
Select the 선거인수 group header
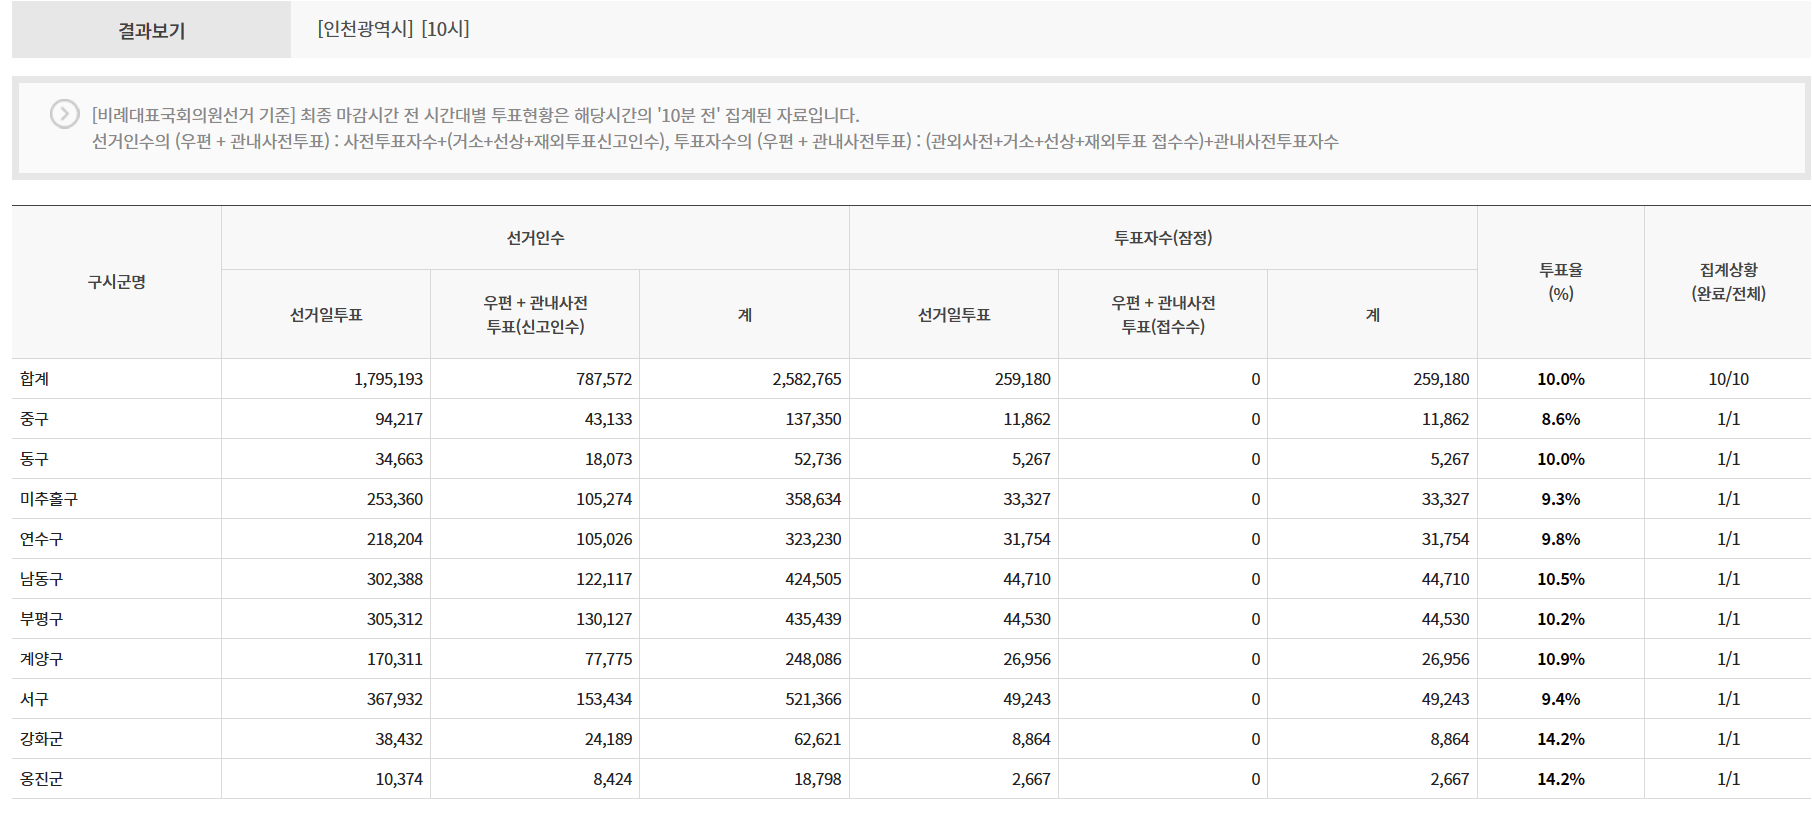(535, 238)
